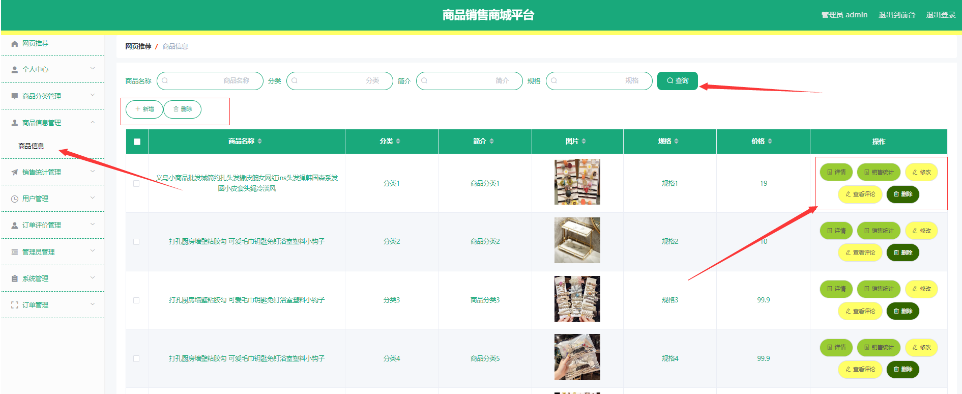The height and width of the screenshot is (394, 962).
Task: Click sort arrows on 价格 column header
Action: coord(770,142)
